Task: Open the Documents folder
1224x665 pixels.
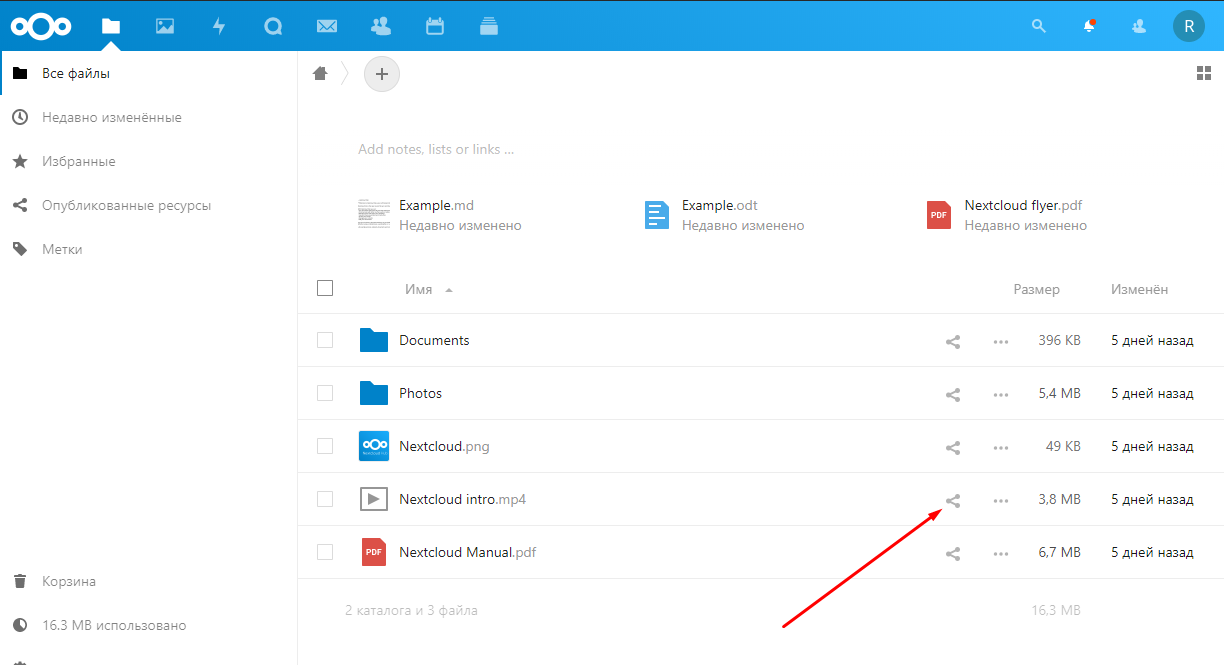Action: point(434,340)
